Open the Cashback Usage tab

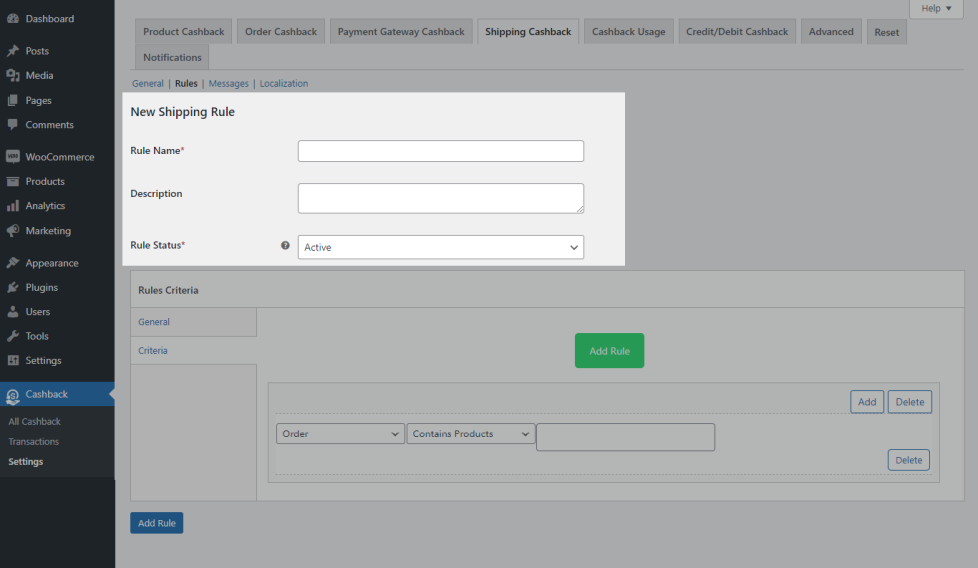point(628,32)
